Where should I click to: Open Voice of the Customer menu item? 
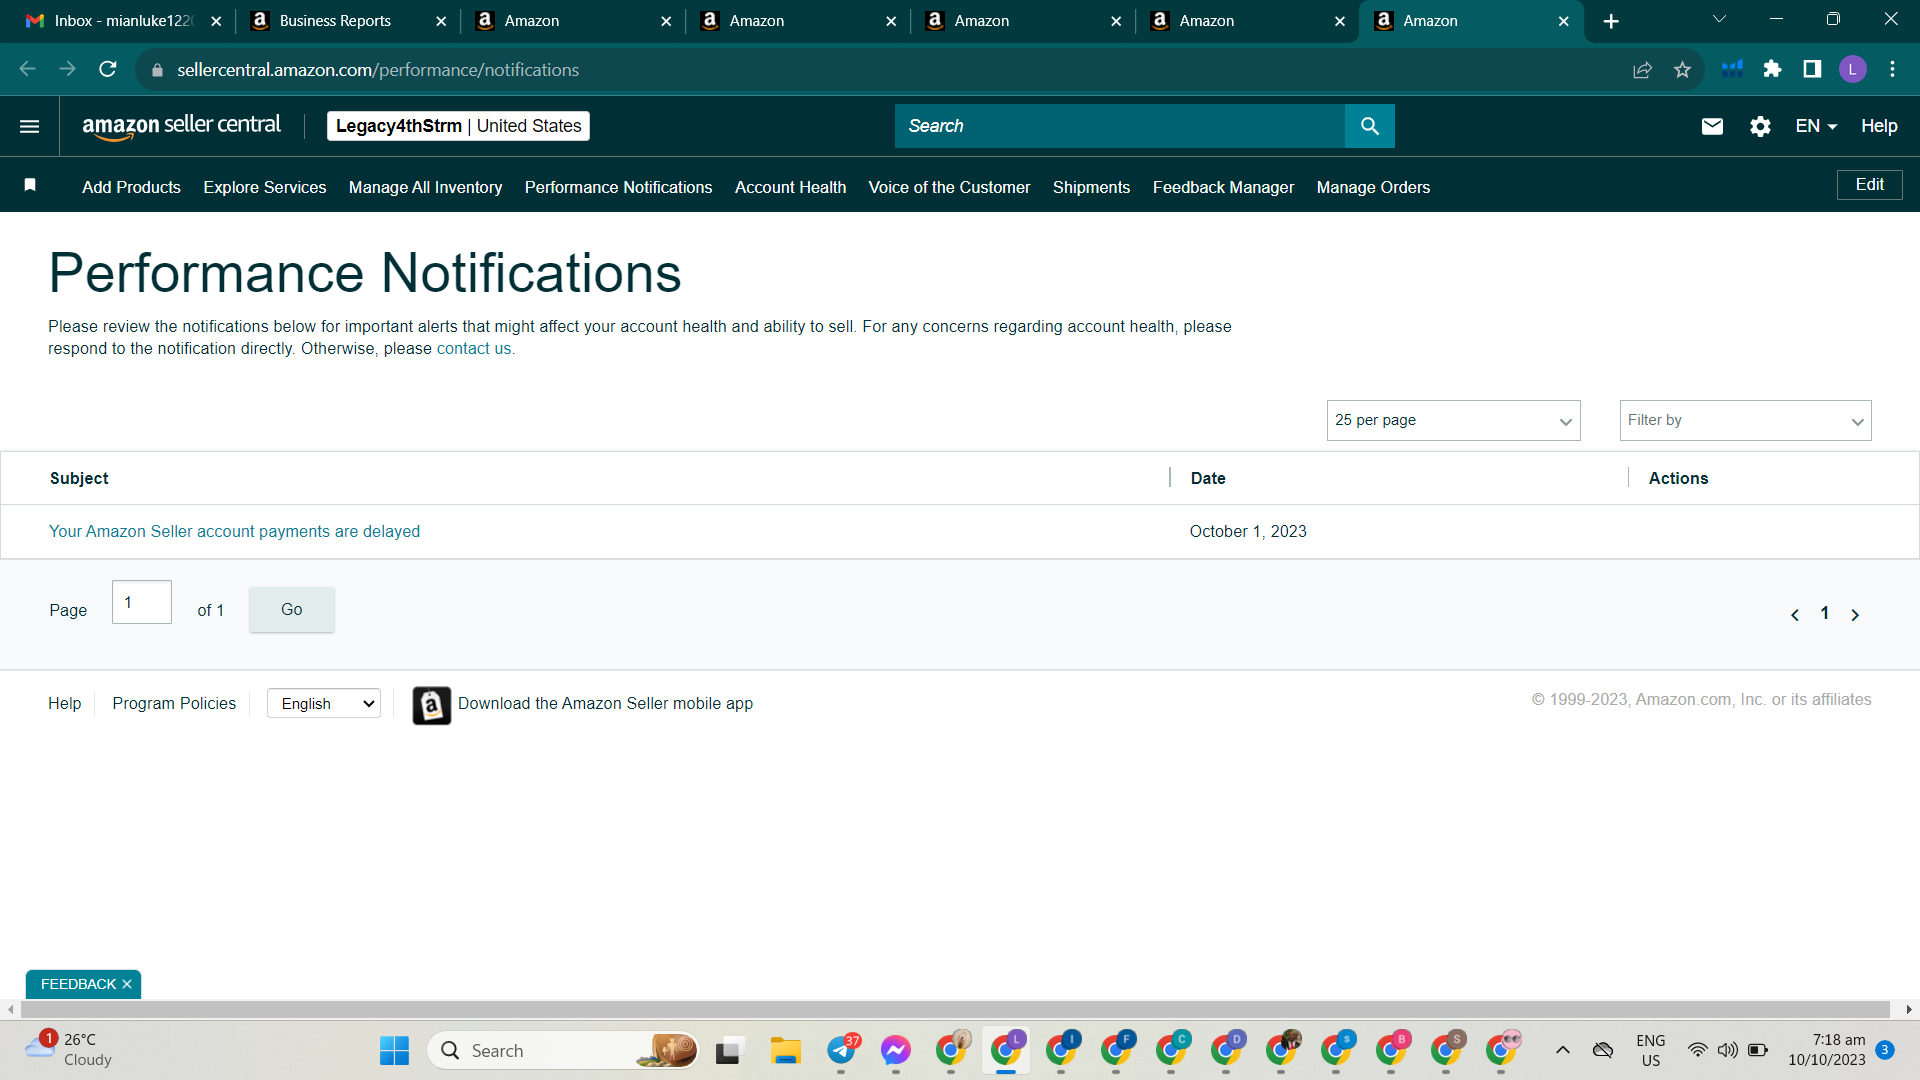pos(949,187)
